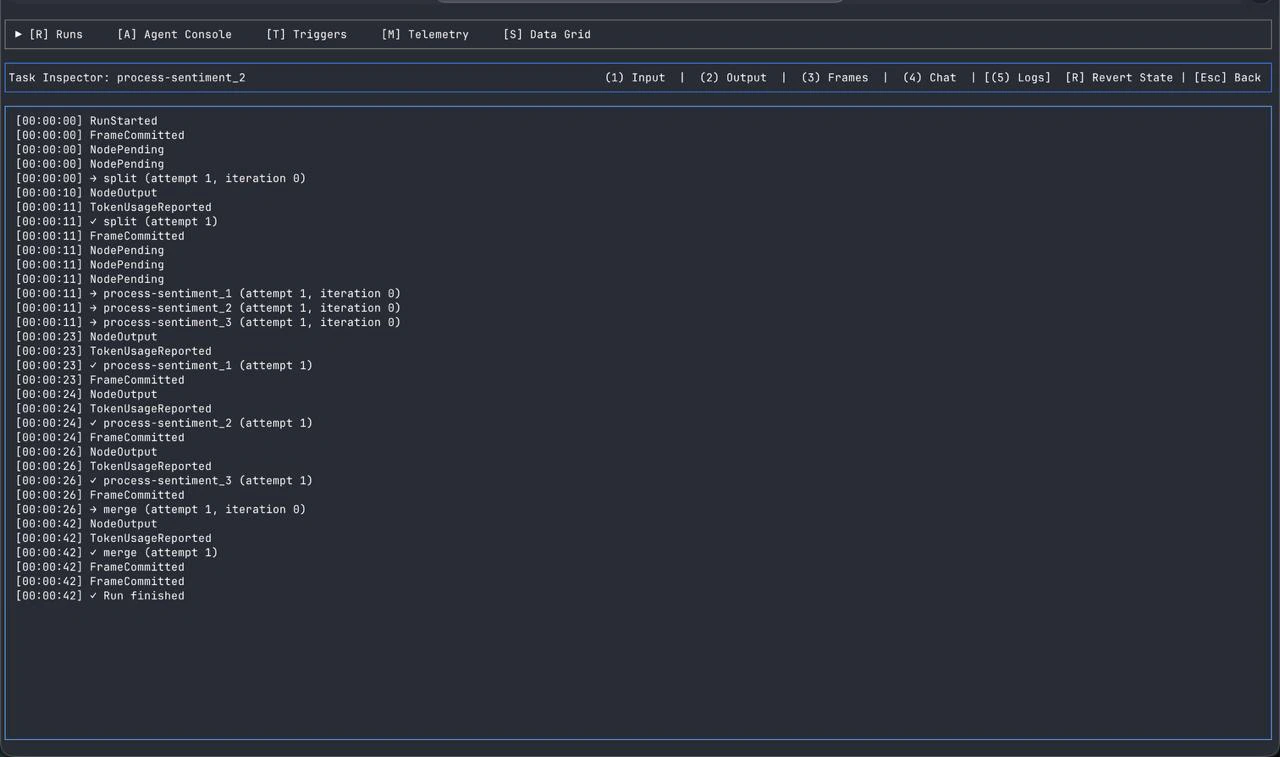Click the completed process-sentiment_1 (attempt 1) line
This screenshot has height=757, width=1280.
point(164,365)
